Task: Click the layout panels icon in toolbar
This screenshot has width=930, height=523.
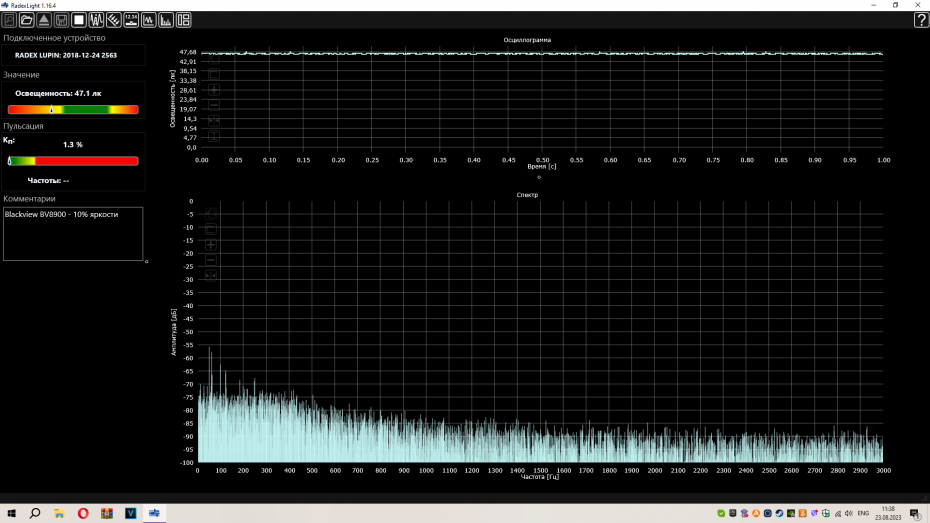Action: coord(184,20)
